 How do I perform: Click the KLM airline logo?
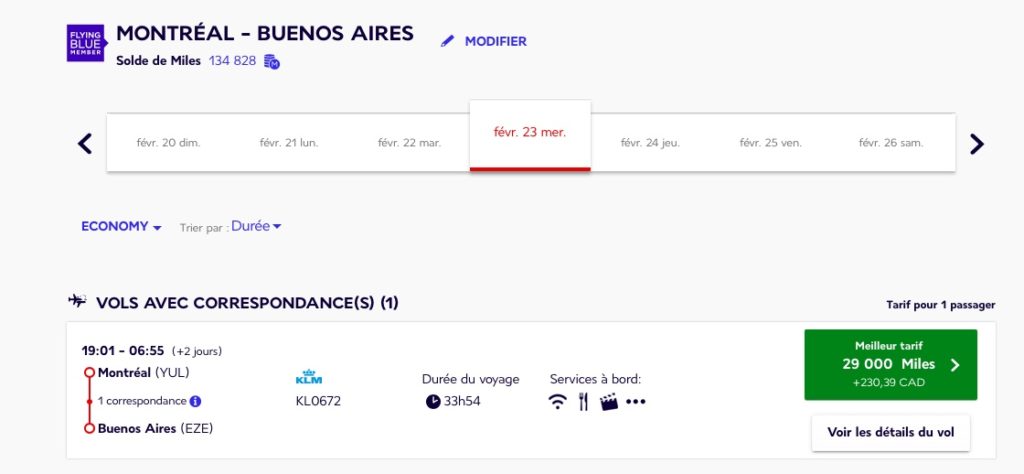pos(309,378)
